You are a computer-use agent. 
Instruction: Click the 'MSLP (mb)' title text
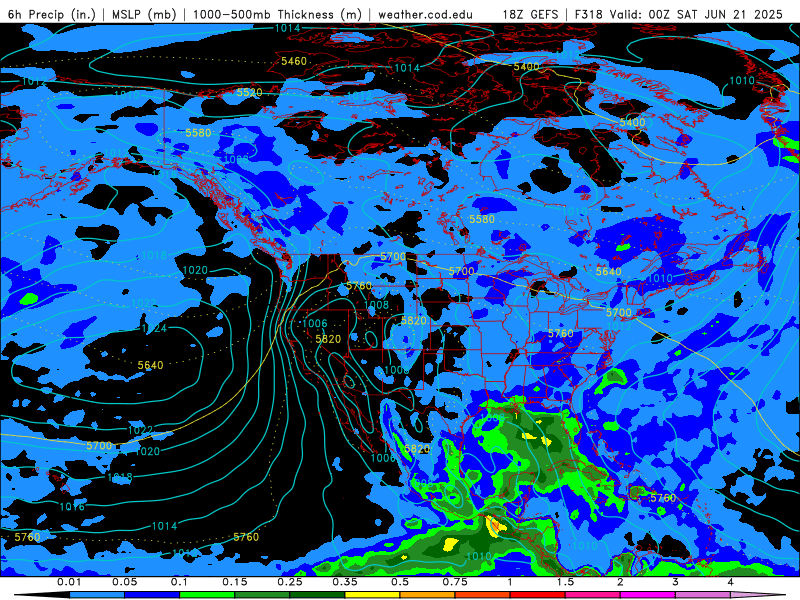pyautogui.click(x=144, y=14)
